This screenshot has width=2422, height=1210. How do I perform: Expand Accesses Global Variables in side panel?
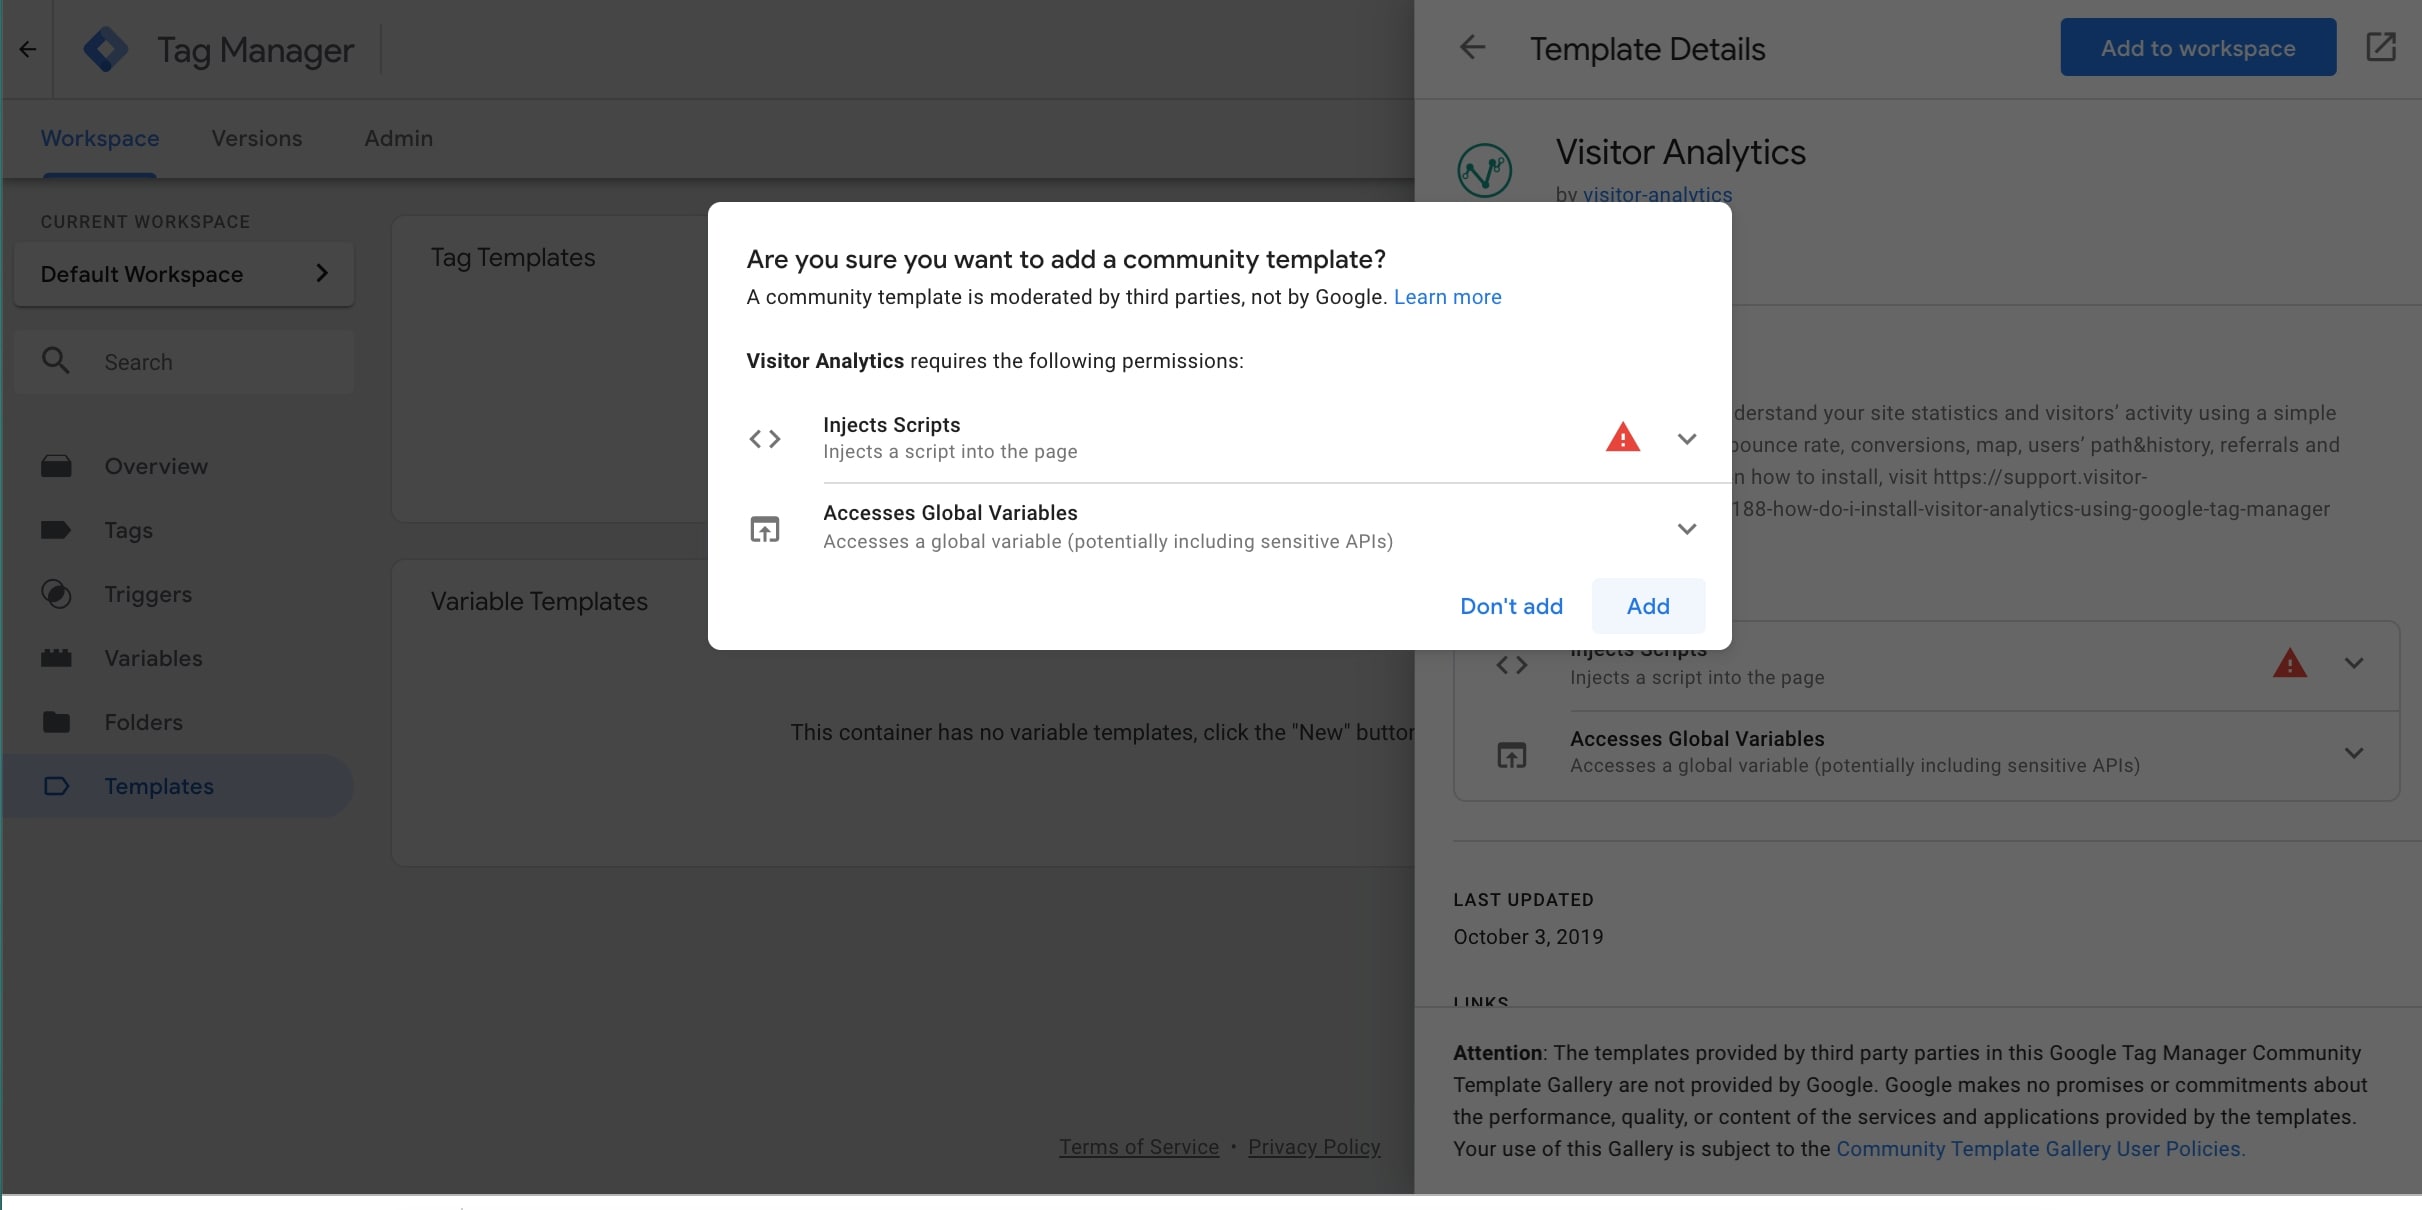(2354, 752)
